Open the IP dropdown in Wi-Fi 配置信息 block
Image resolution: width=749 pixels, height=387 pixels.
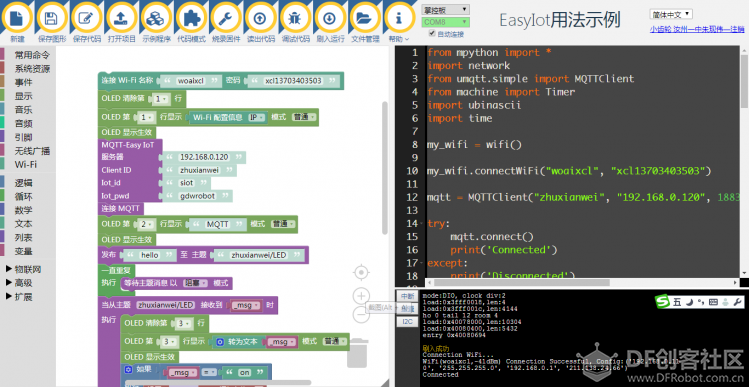(257, 118)
